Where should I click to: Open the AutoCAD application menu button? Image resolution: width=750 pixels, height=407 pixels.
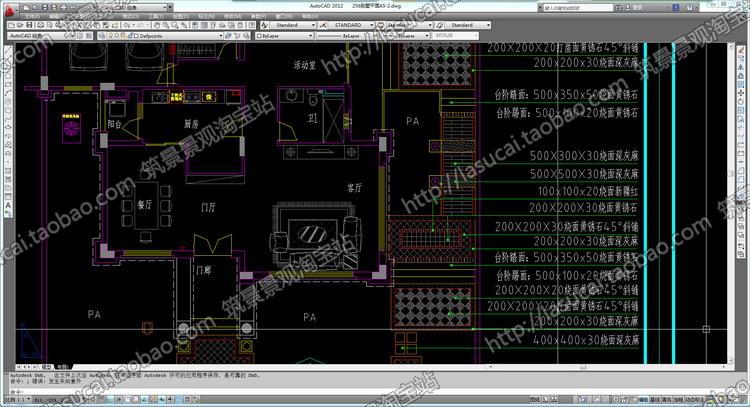point(10,10)
